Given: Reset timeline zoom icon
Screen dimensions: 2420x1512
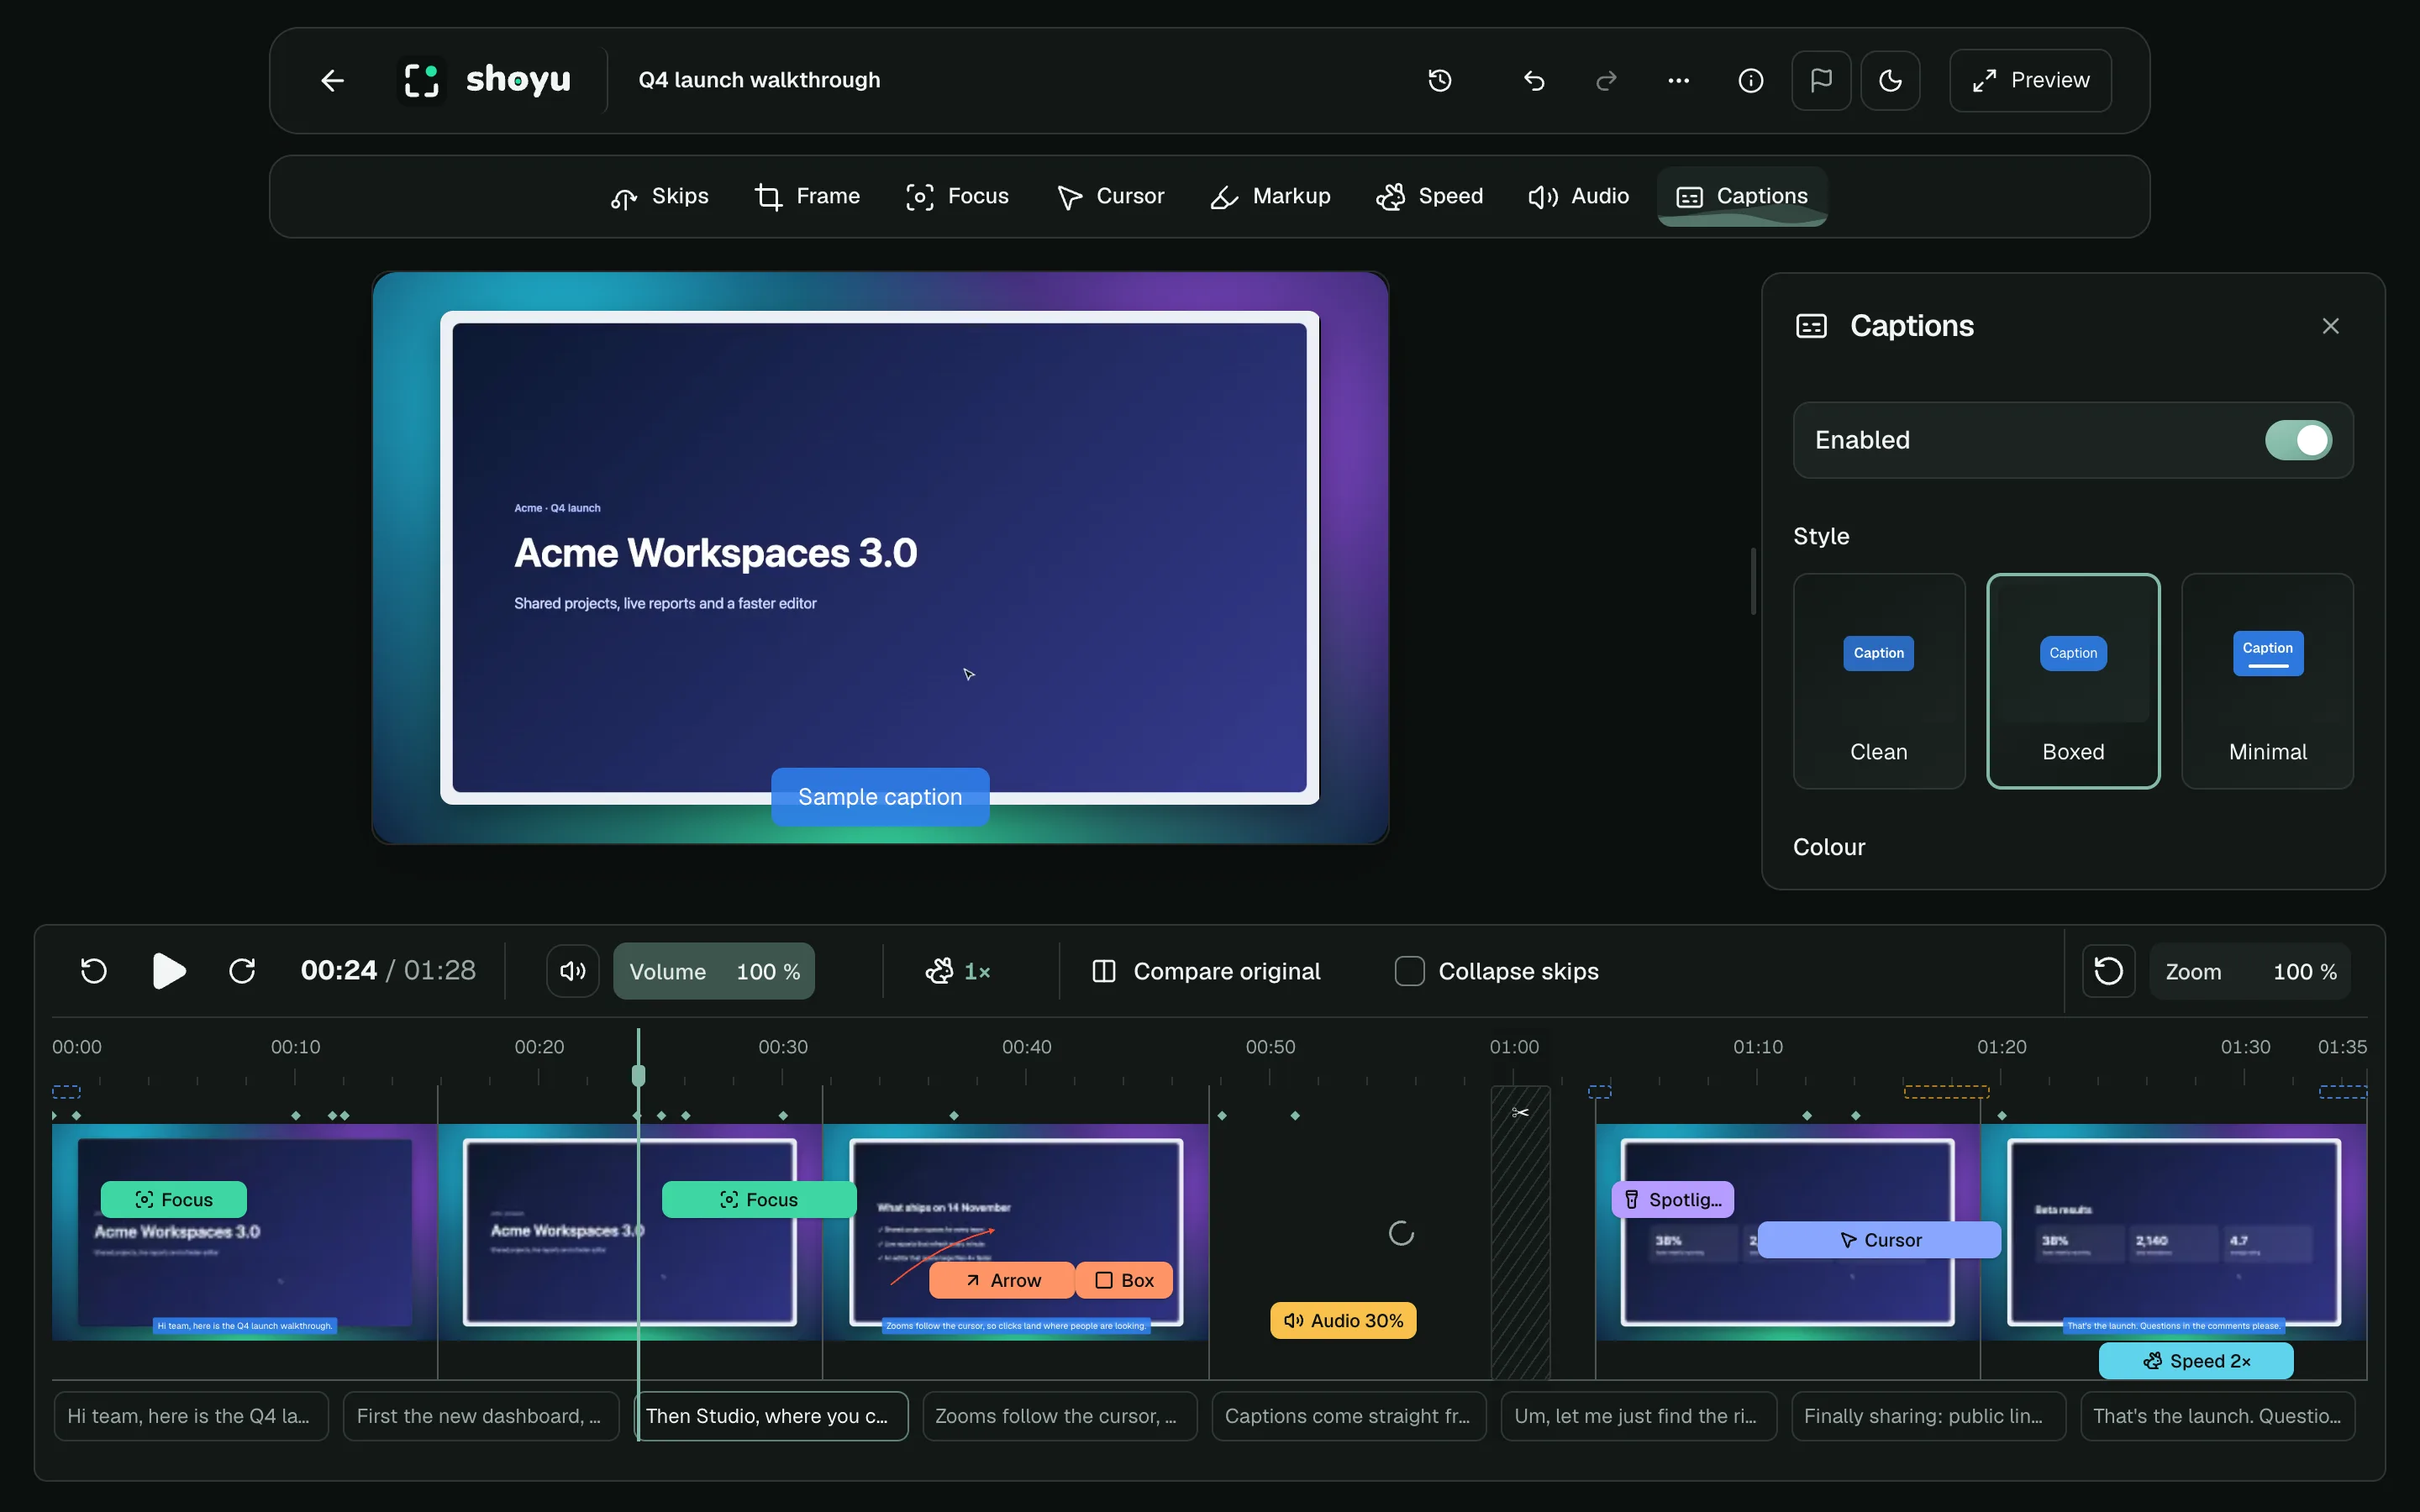Looking at the screenshot, I should tap(2108, 971).
